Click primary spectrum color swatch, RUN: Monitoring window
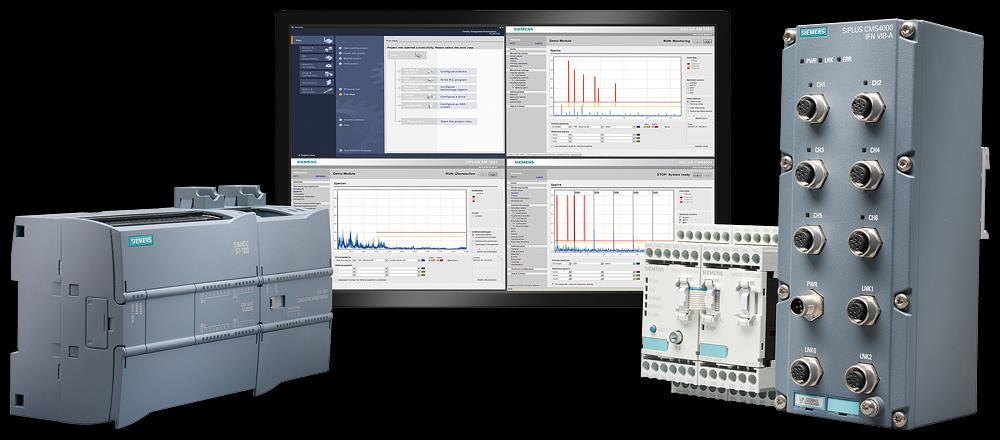The width and height of the screenshot is (1000, 440). [x=638, y=127]
